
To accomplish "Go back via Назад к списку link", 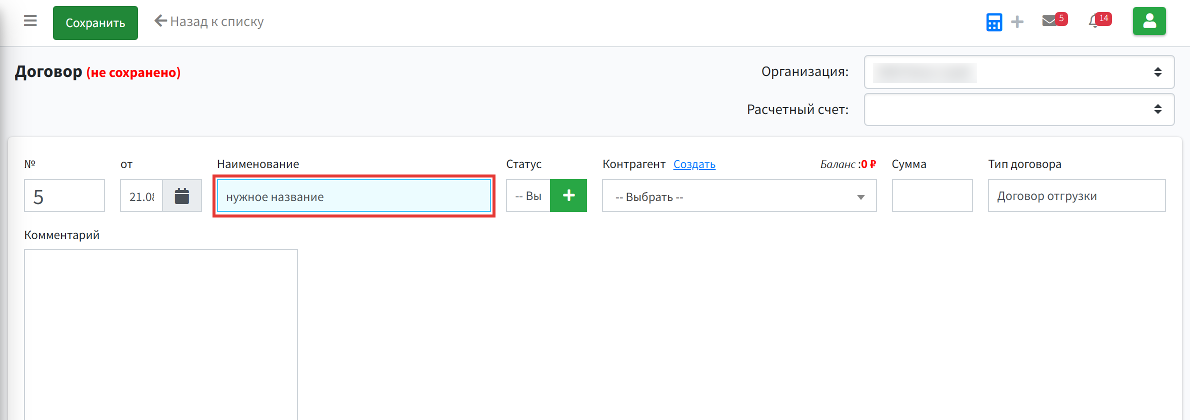I will pyautogui.click(x=209, y=21).
